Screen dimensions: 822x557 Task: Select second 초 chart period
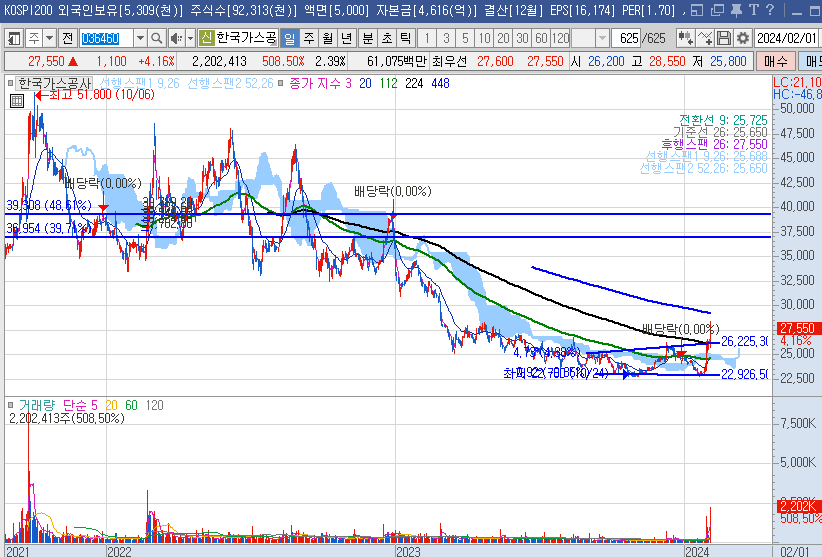pyautogui.click(x=386, y=38)
